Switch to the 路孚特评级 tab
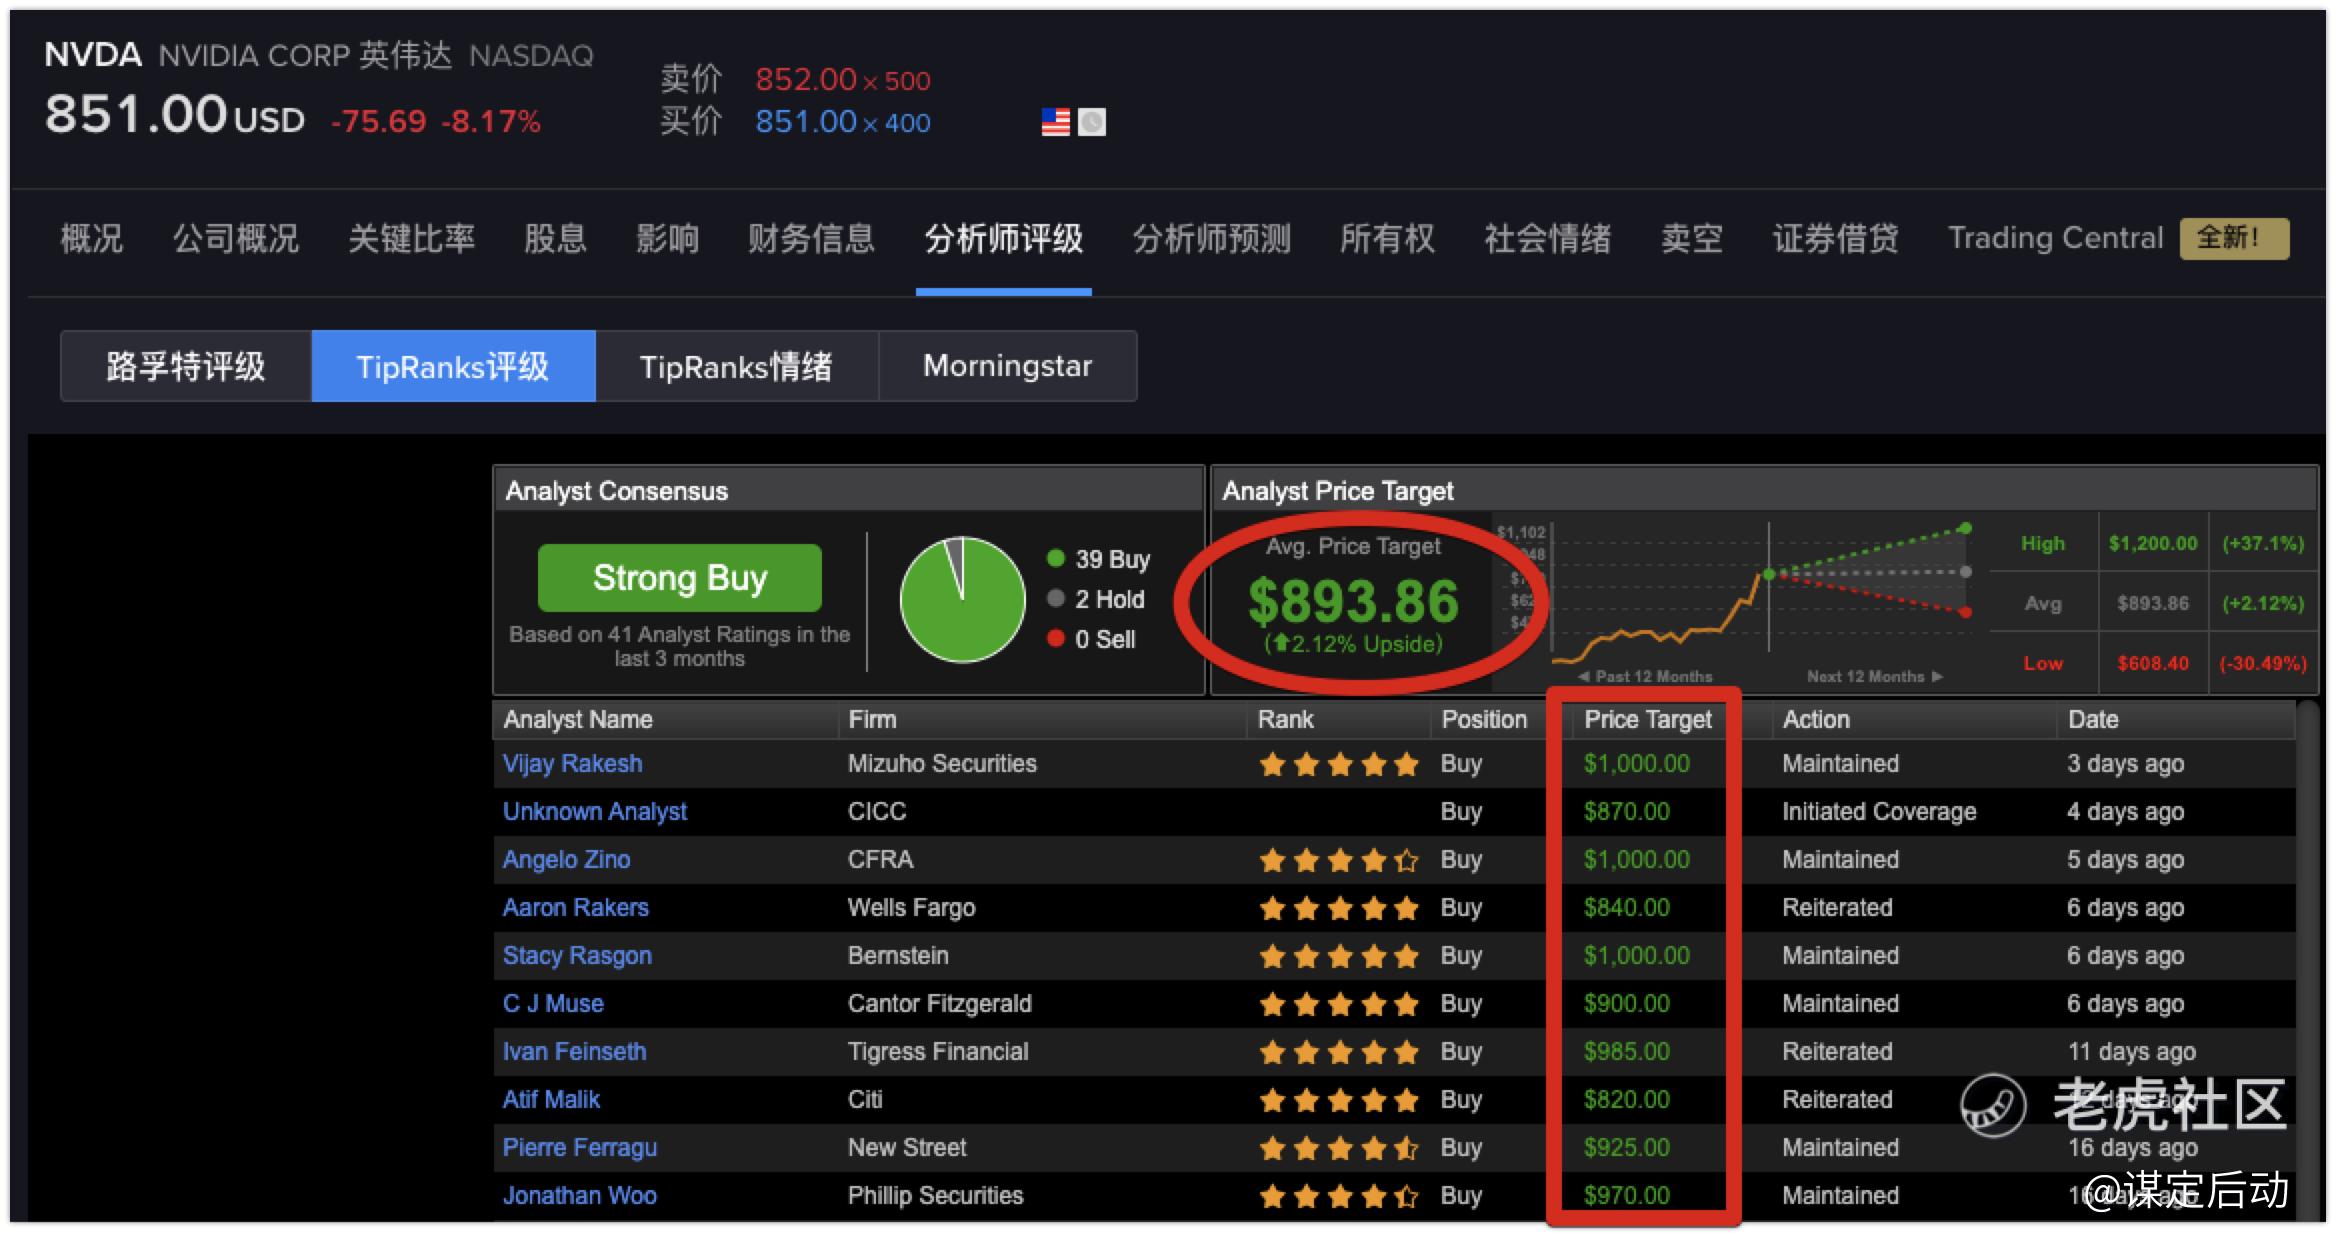 (186, 366)
